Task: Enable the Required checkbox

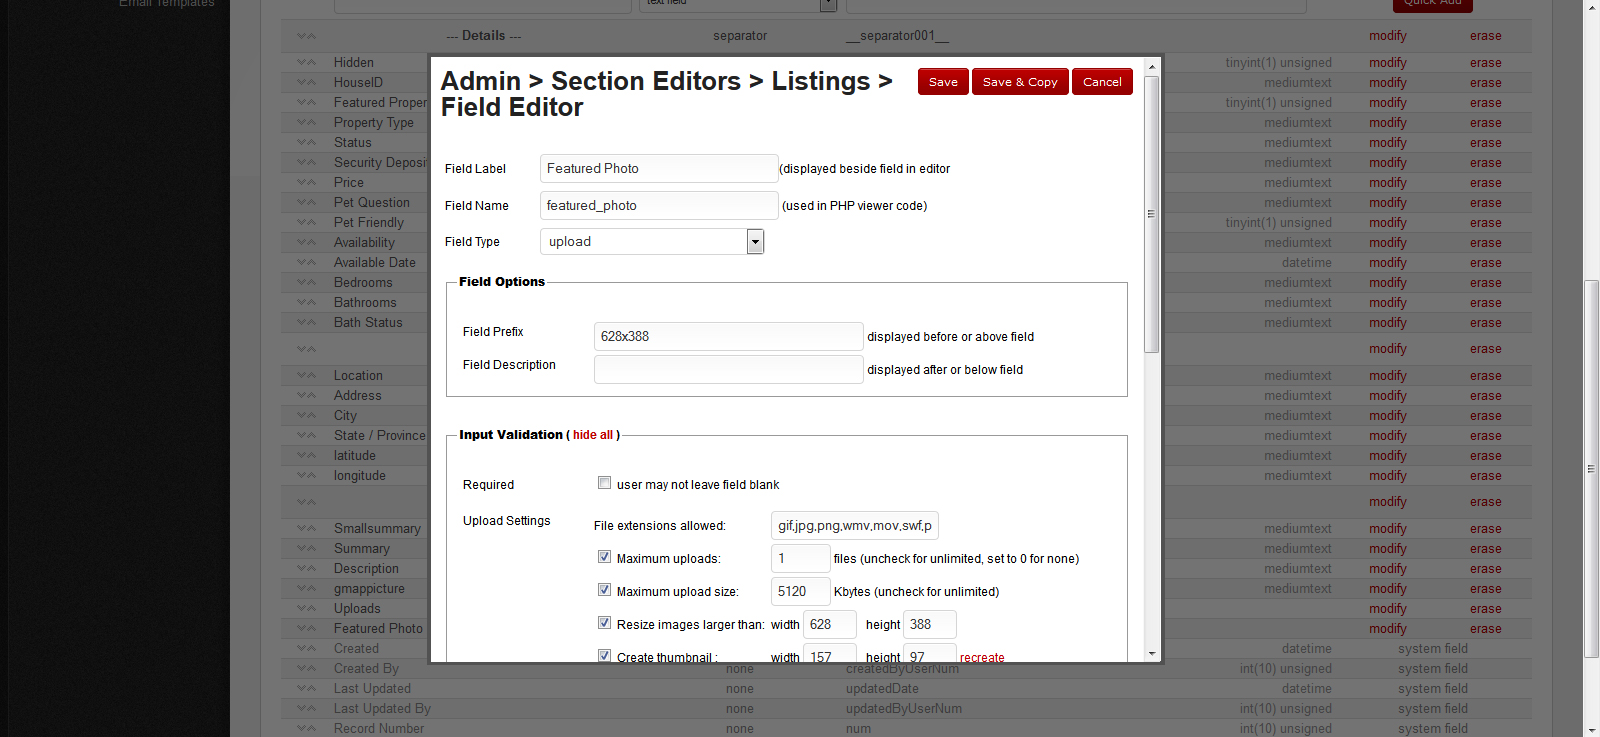Action: point(604,483)
